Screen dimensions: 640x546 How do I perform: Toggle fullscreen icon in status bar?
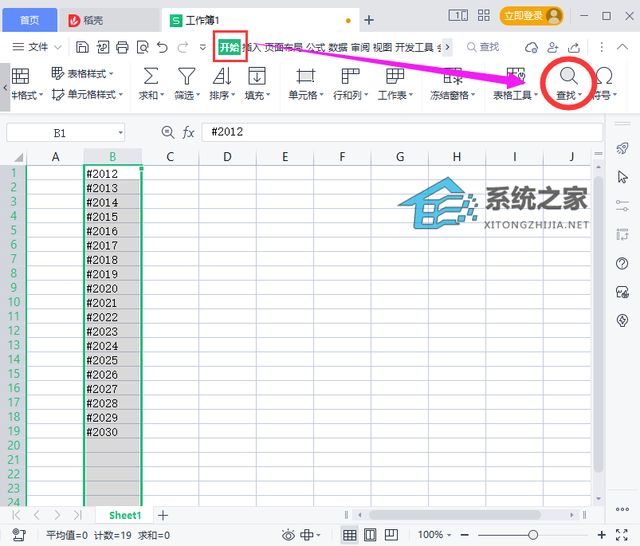tap(622, 535)
